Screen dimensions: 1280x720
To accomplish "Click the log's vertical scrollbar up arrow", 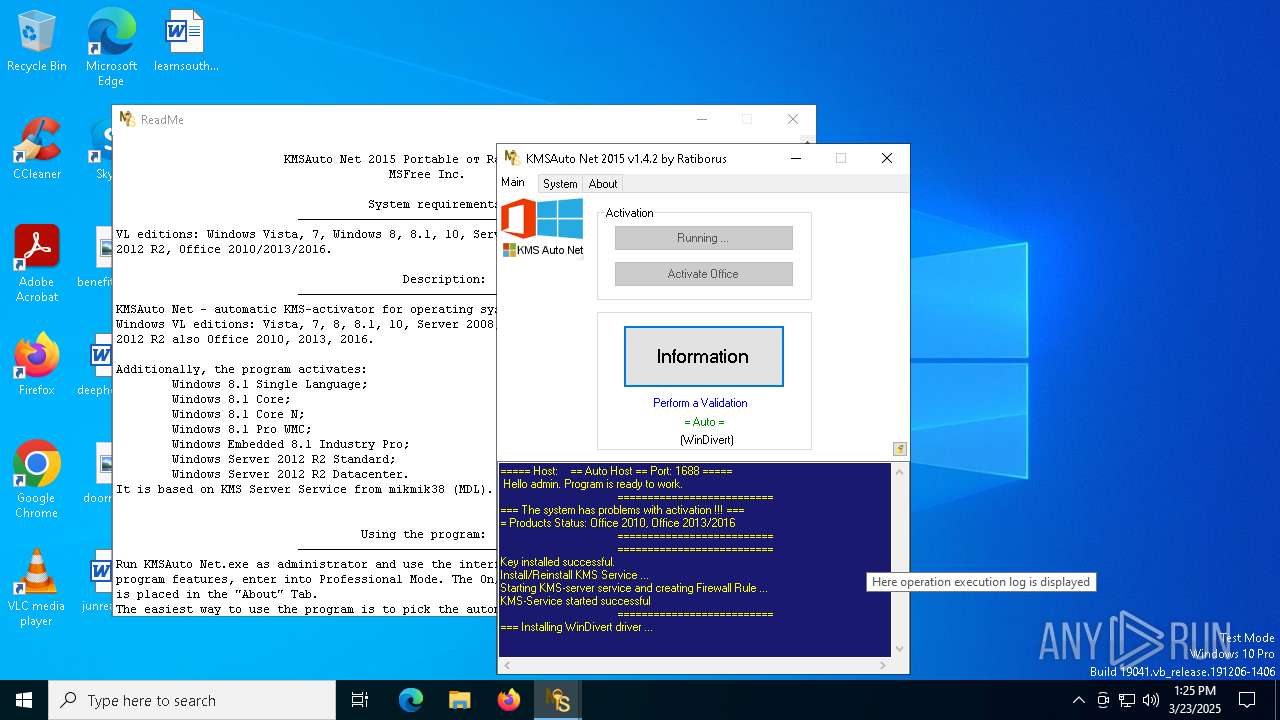I will 899,471.
